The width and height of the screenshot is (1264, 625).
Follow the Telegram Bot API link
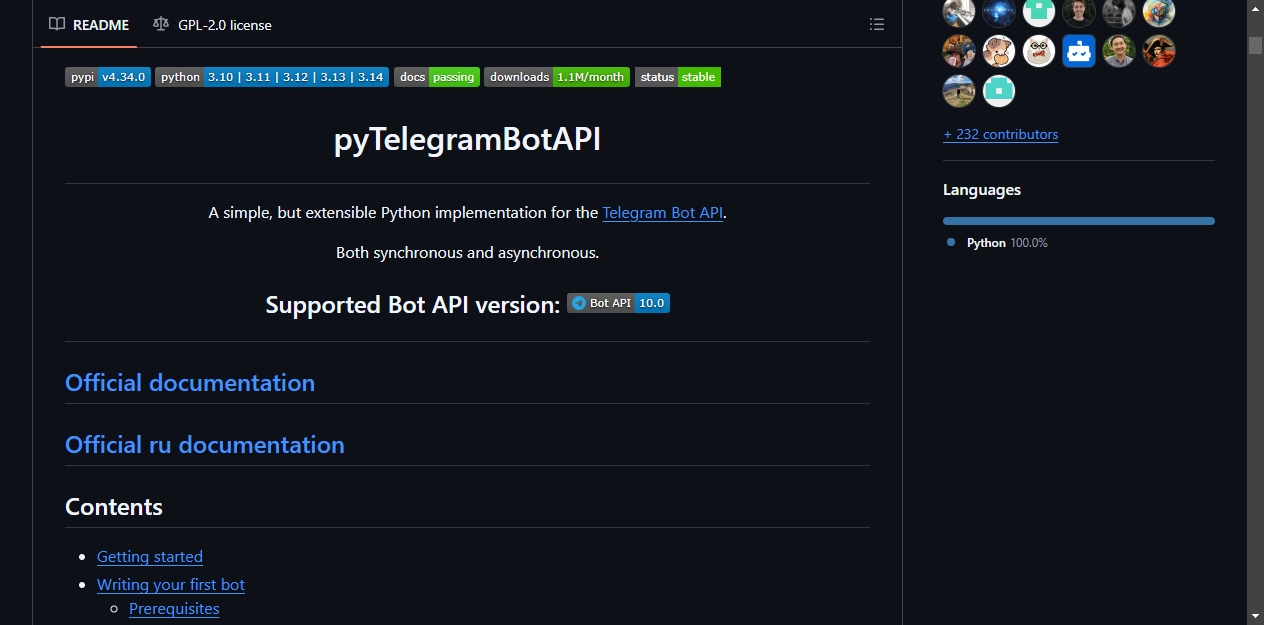[662, 213]
